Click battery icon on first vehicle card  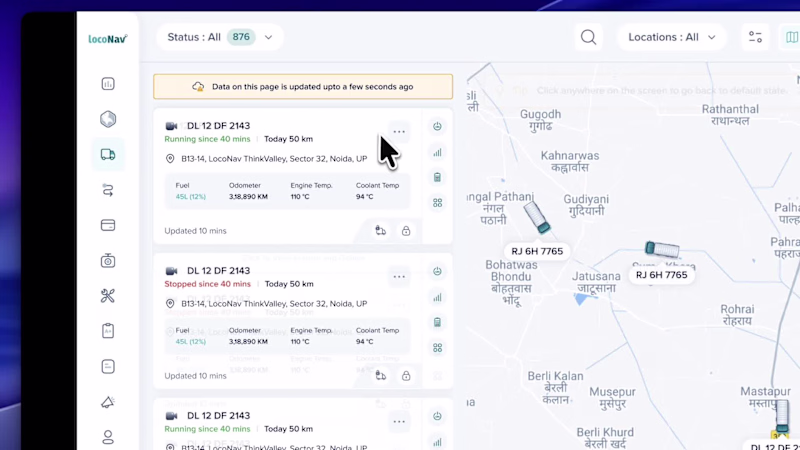[437, 177]
